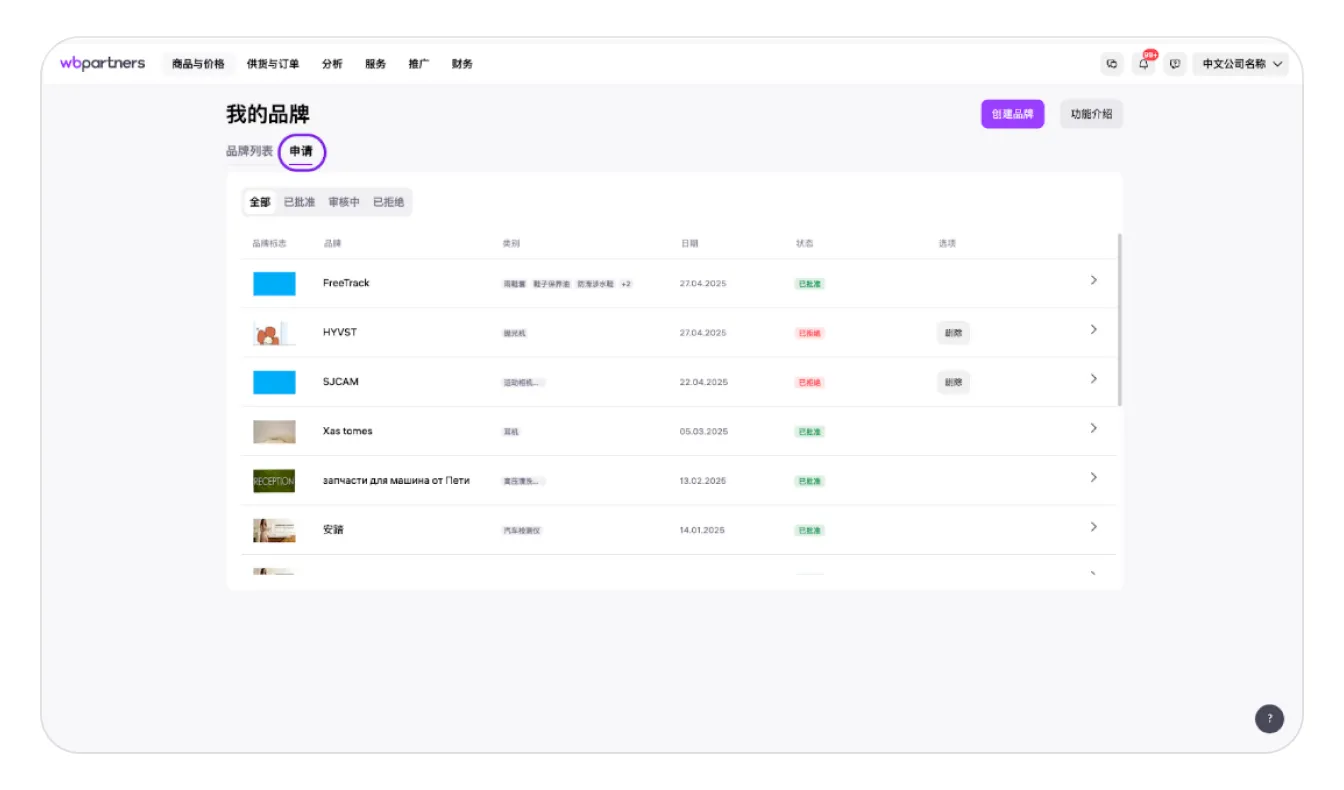
Task: Filter applications by 审核中 status
Action: [x=344, y=202]
